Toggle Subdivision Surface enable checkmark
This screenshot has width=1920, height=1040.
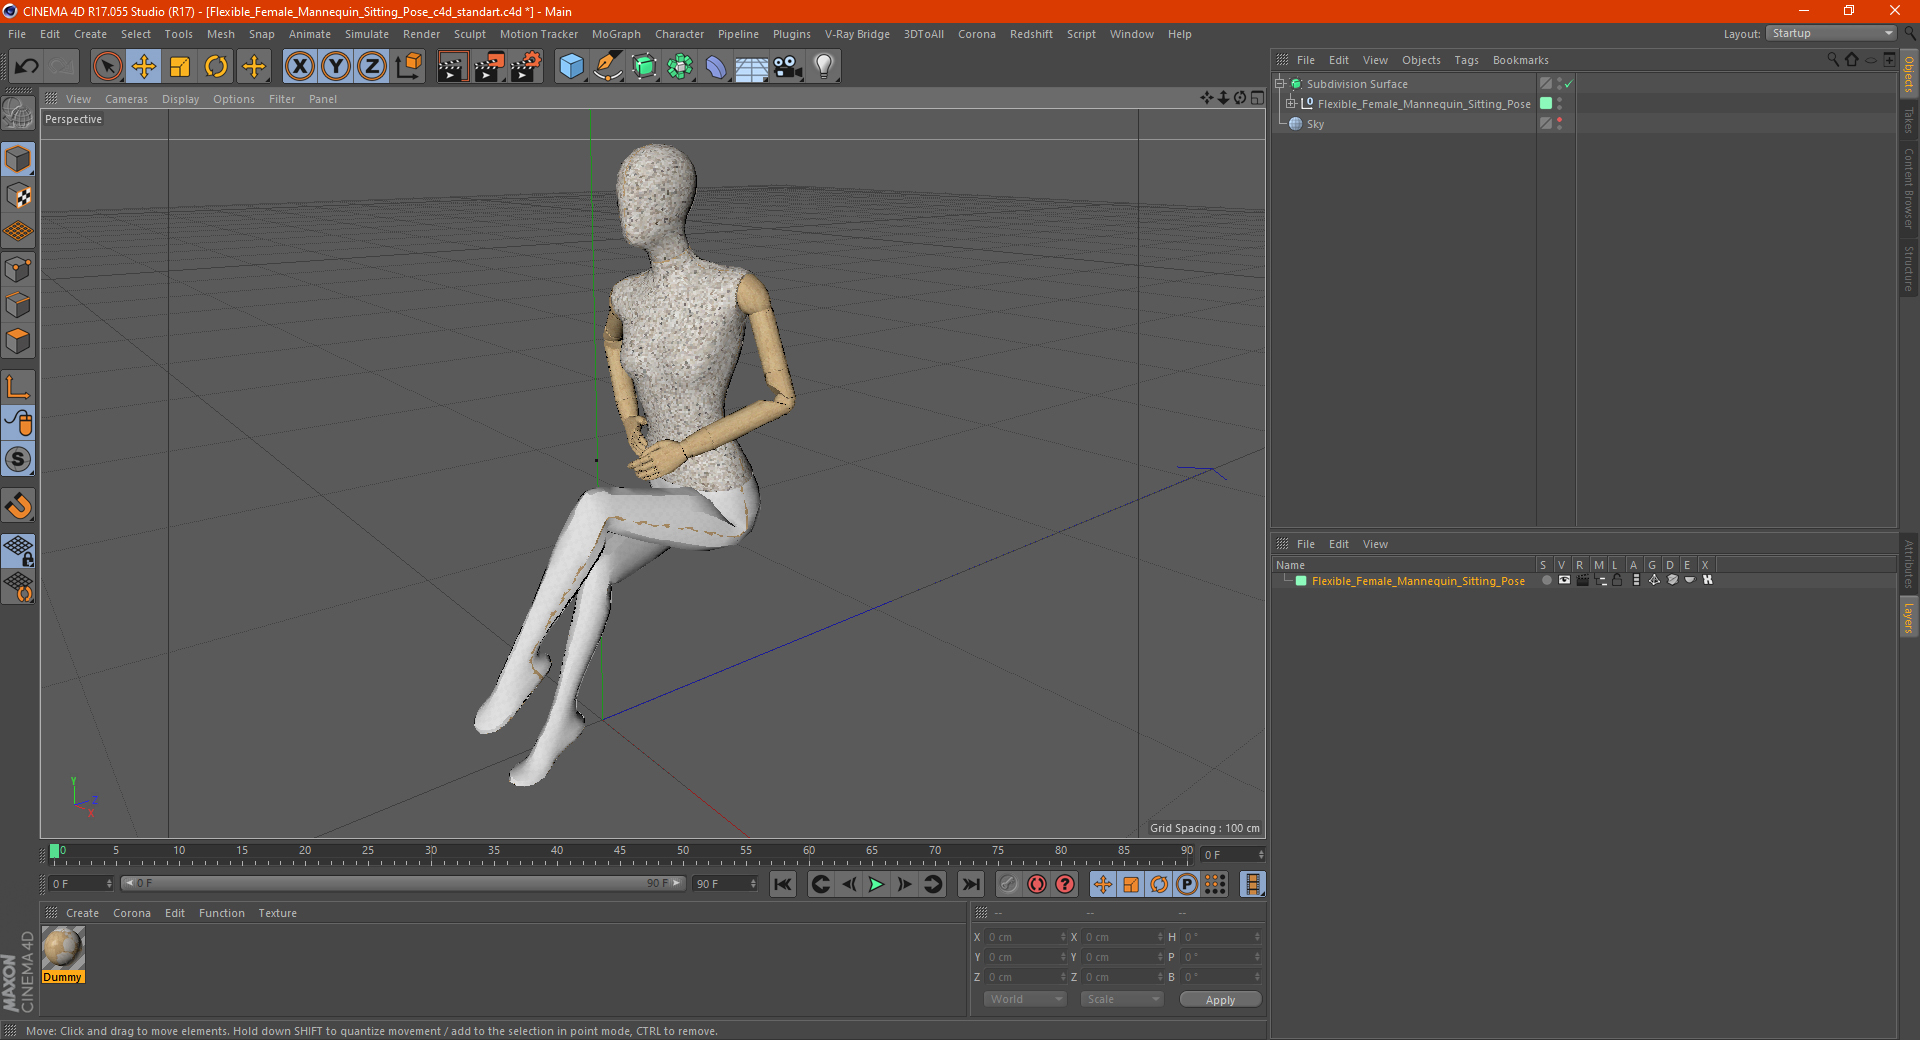pyautogui.click(x=1568, y=84)
